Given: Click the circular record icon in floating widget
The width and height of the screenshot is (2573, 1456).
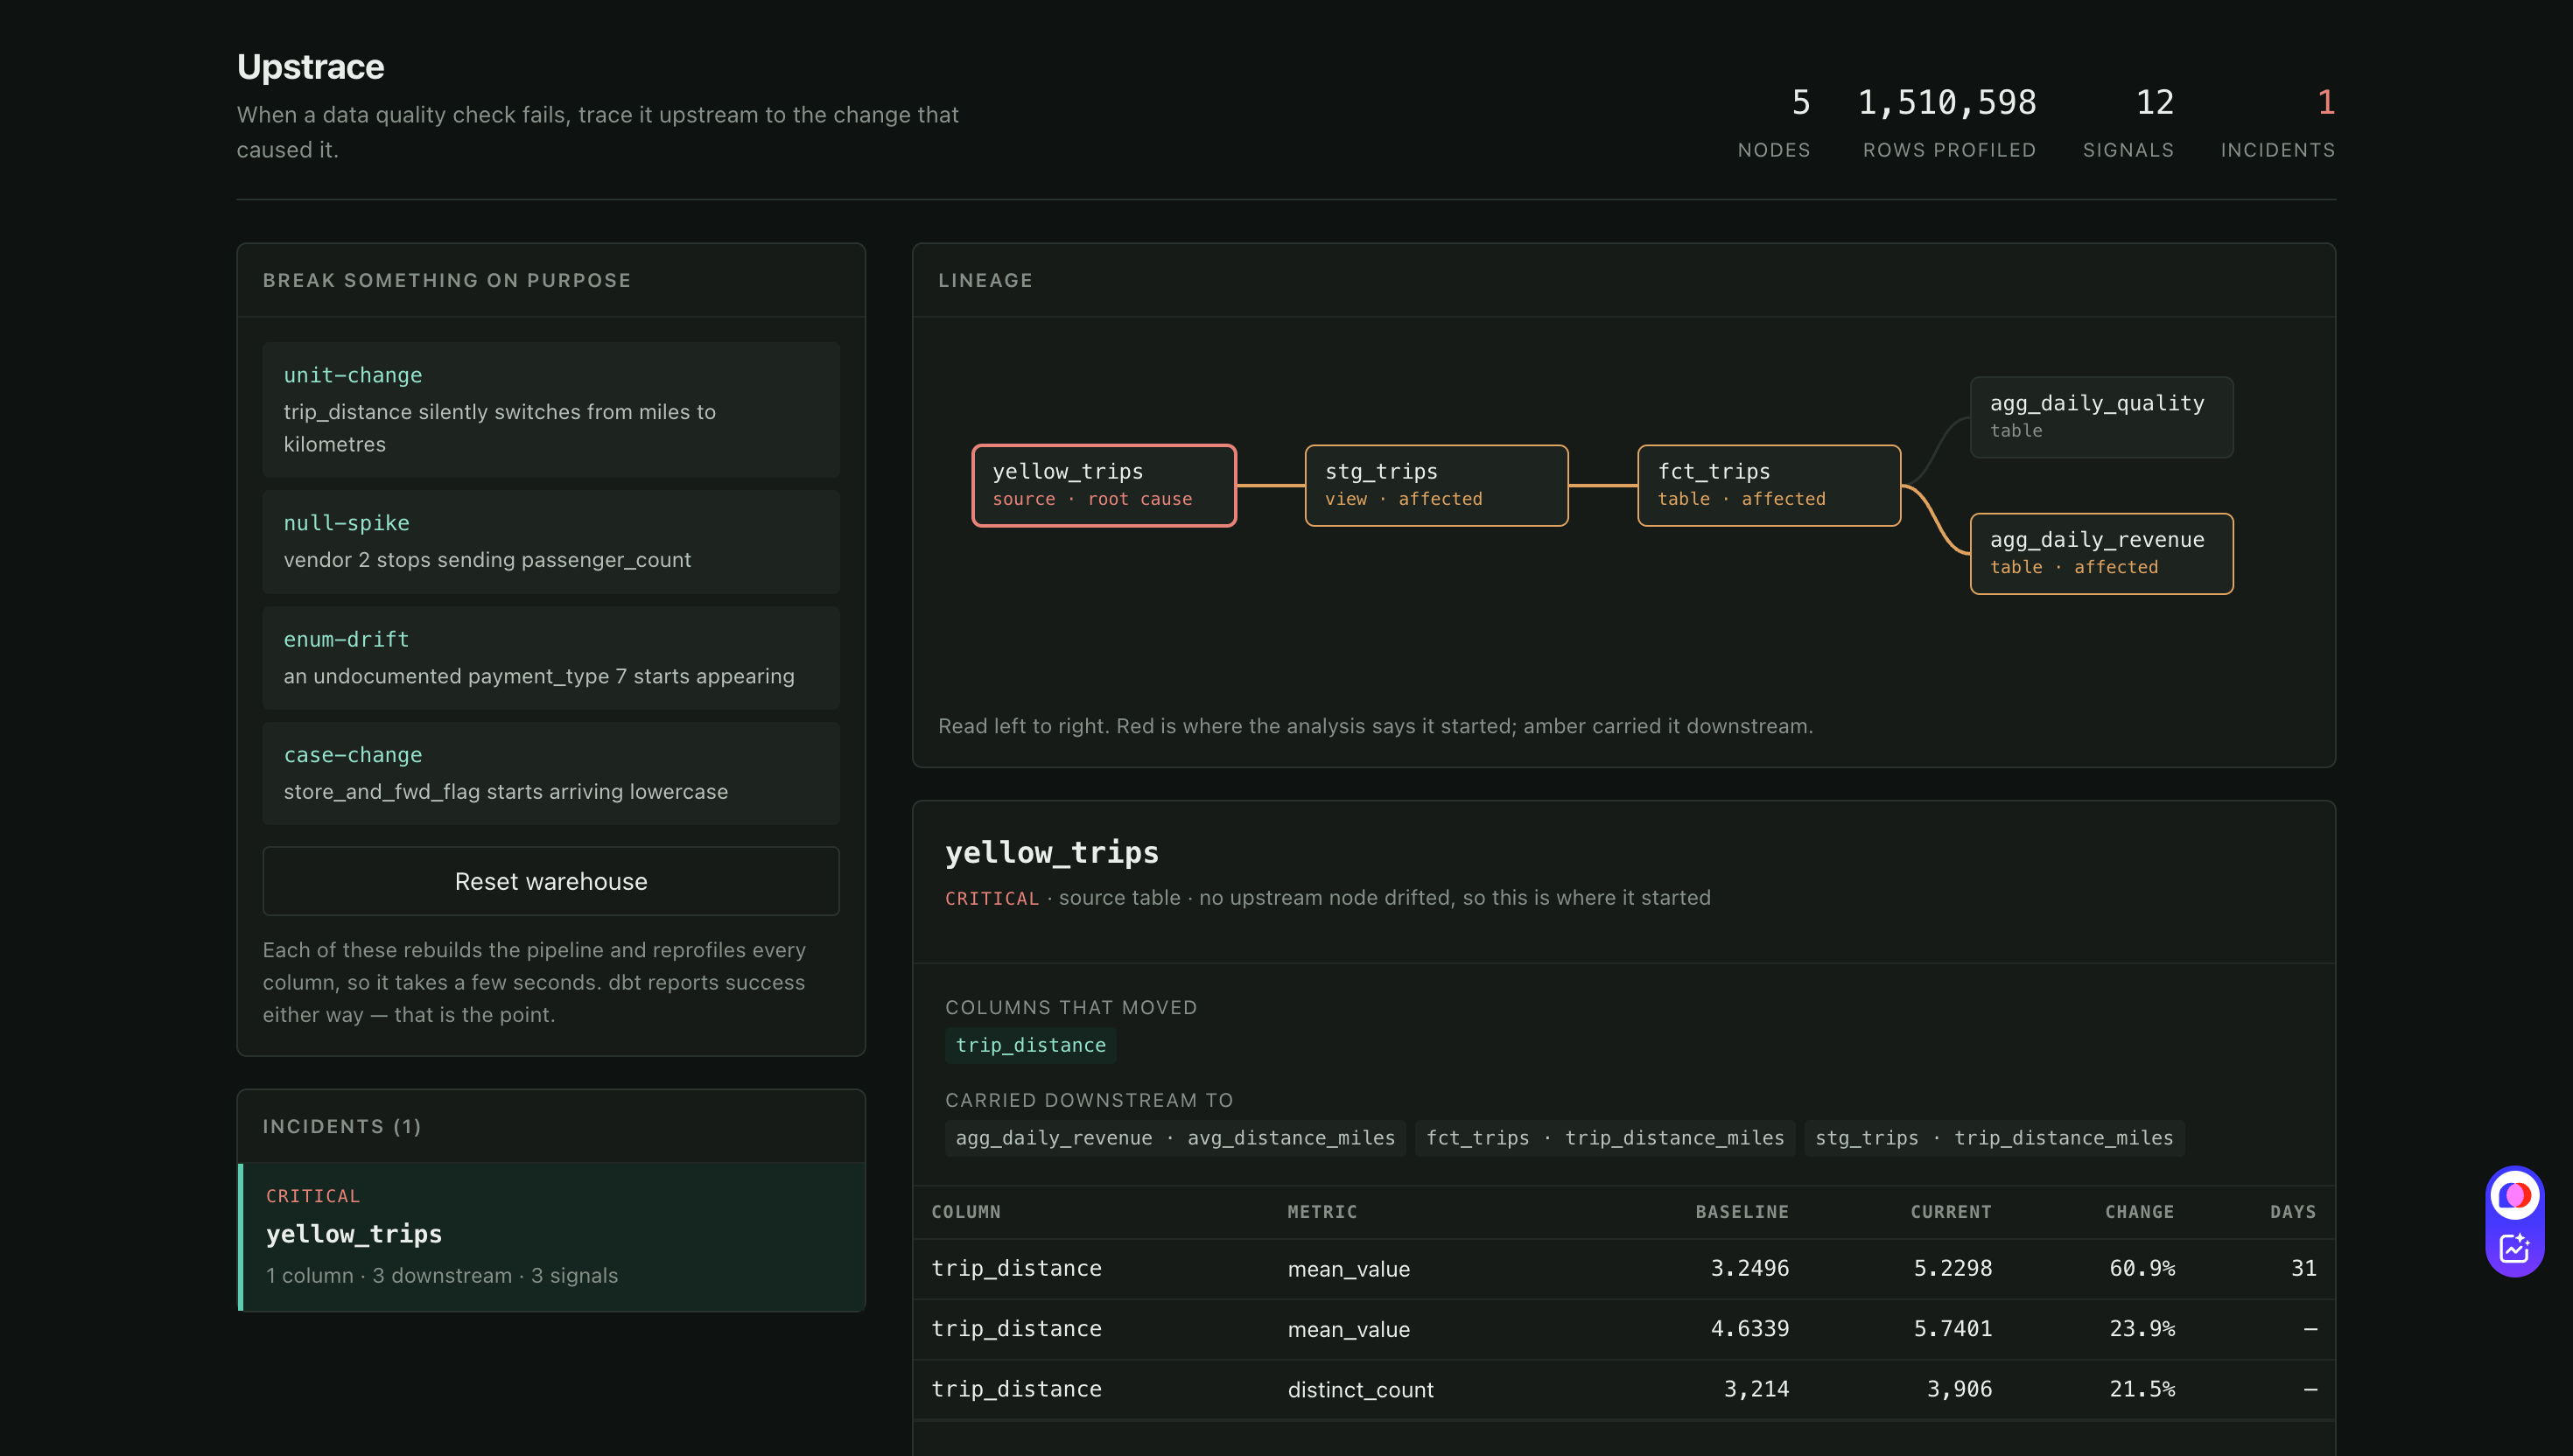Looking at the screenshot, I should point(2514,1195).
